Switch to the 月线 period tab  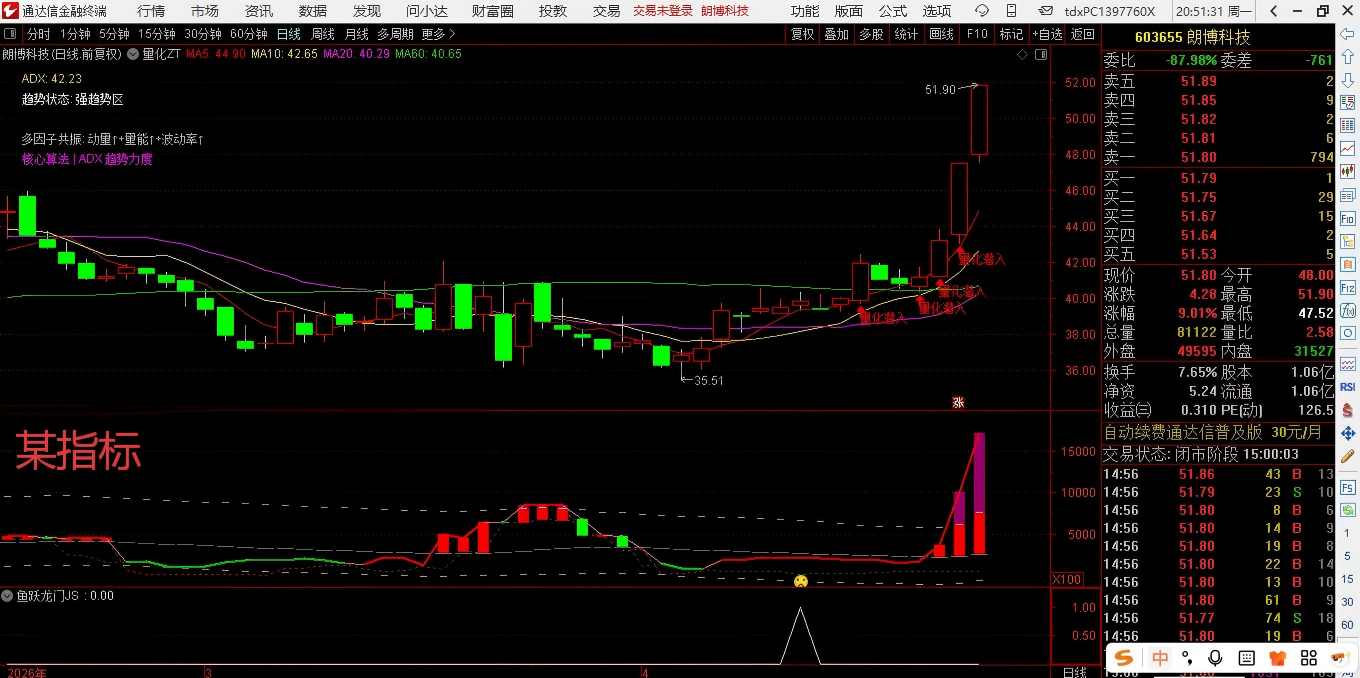(x=357, y=34)
